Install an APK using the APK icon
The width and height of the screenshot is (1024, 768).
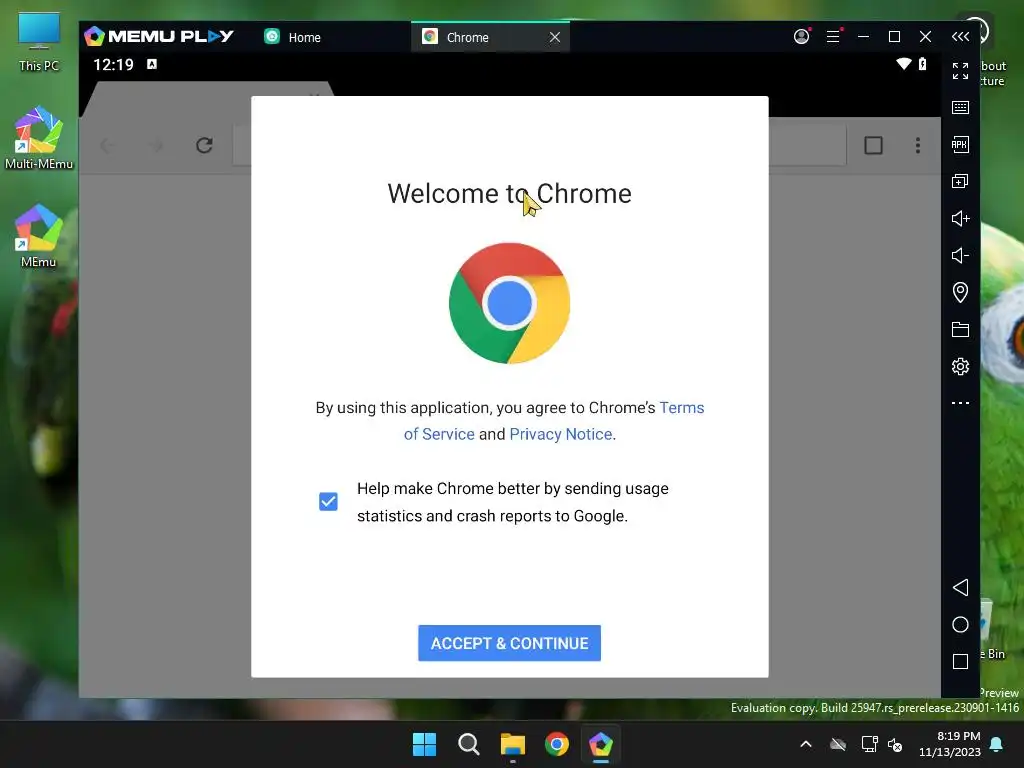click(960, 144)
